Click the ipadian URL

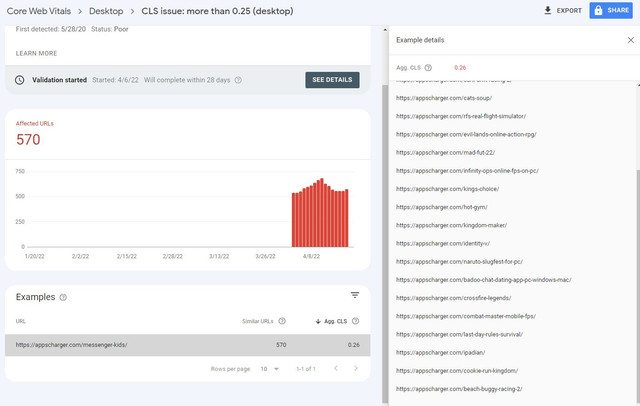(440, 353)
